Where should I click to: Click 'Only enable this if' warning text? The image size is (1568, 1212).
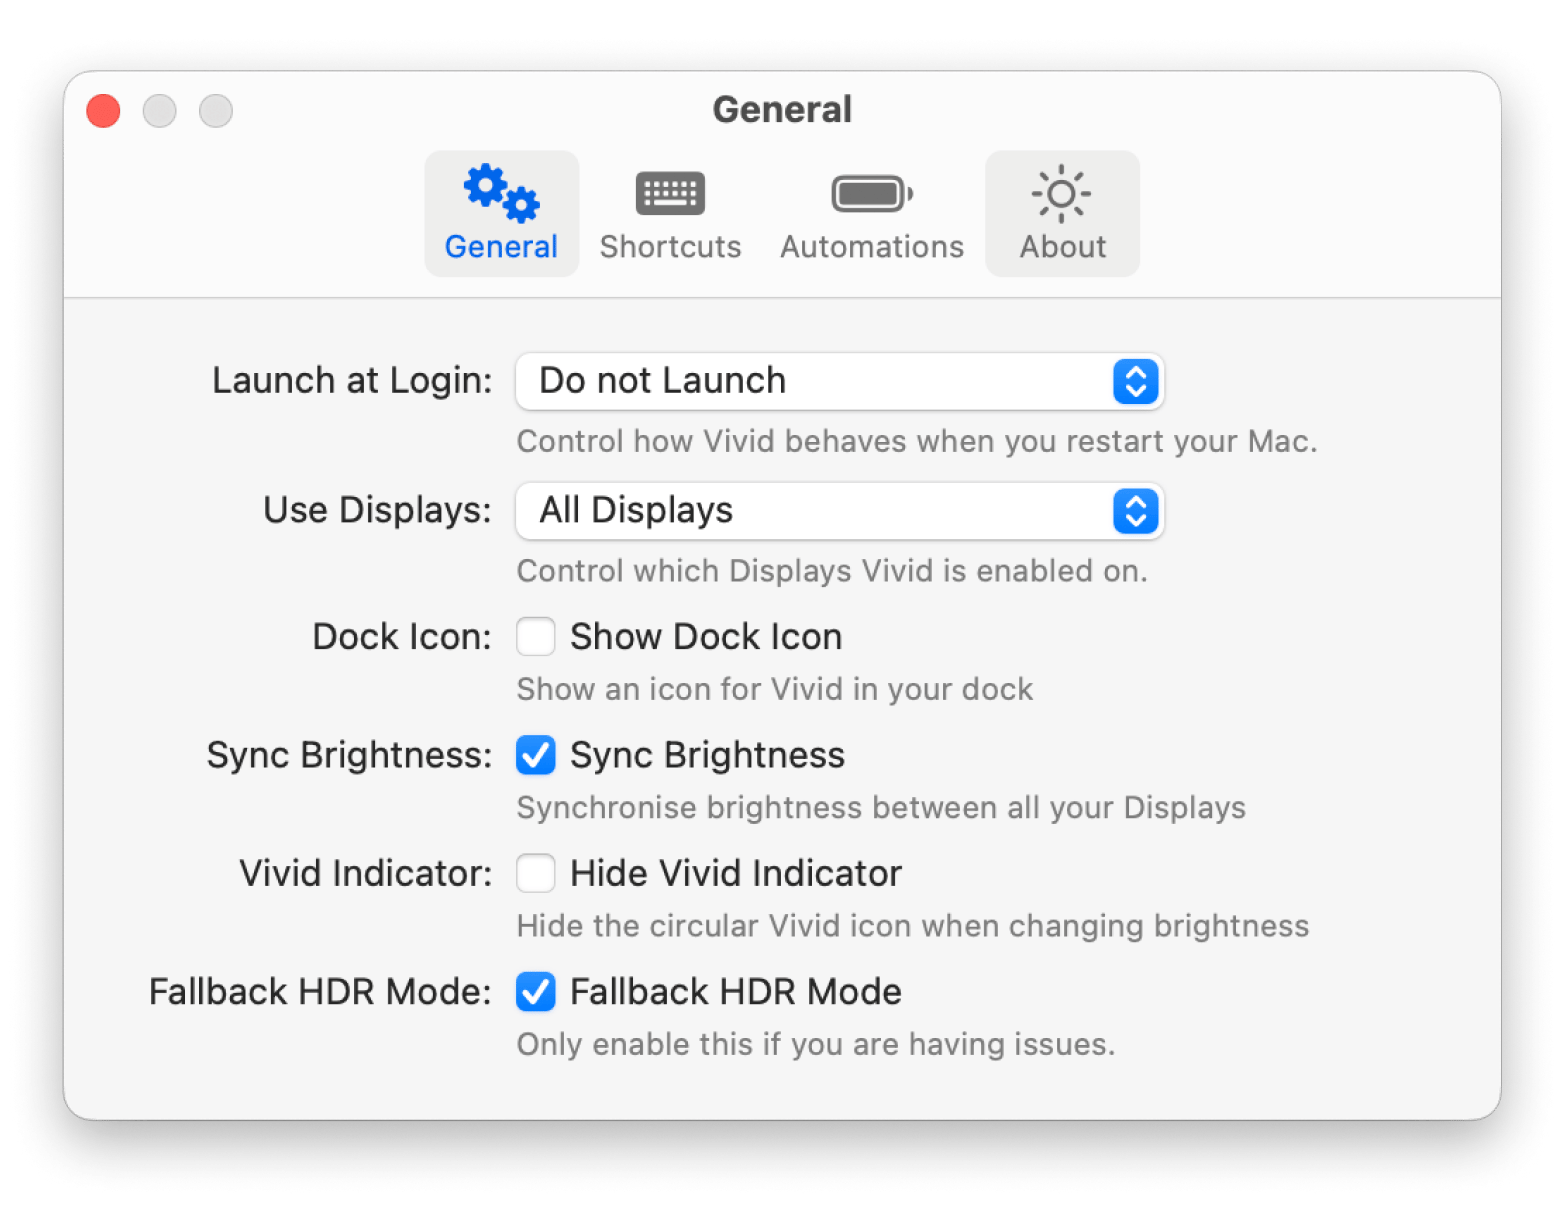click(816, 1044)
